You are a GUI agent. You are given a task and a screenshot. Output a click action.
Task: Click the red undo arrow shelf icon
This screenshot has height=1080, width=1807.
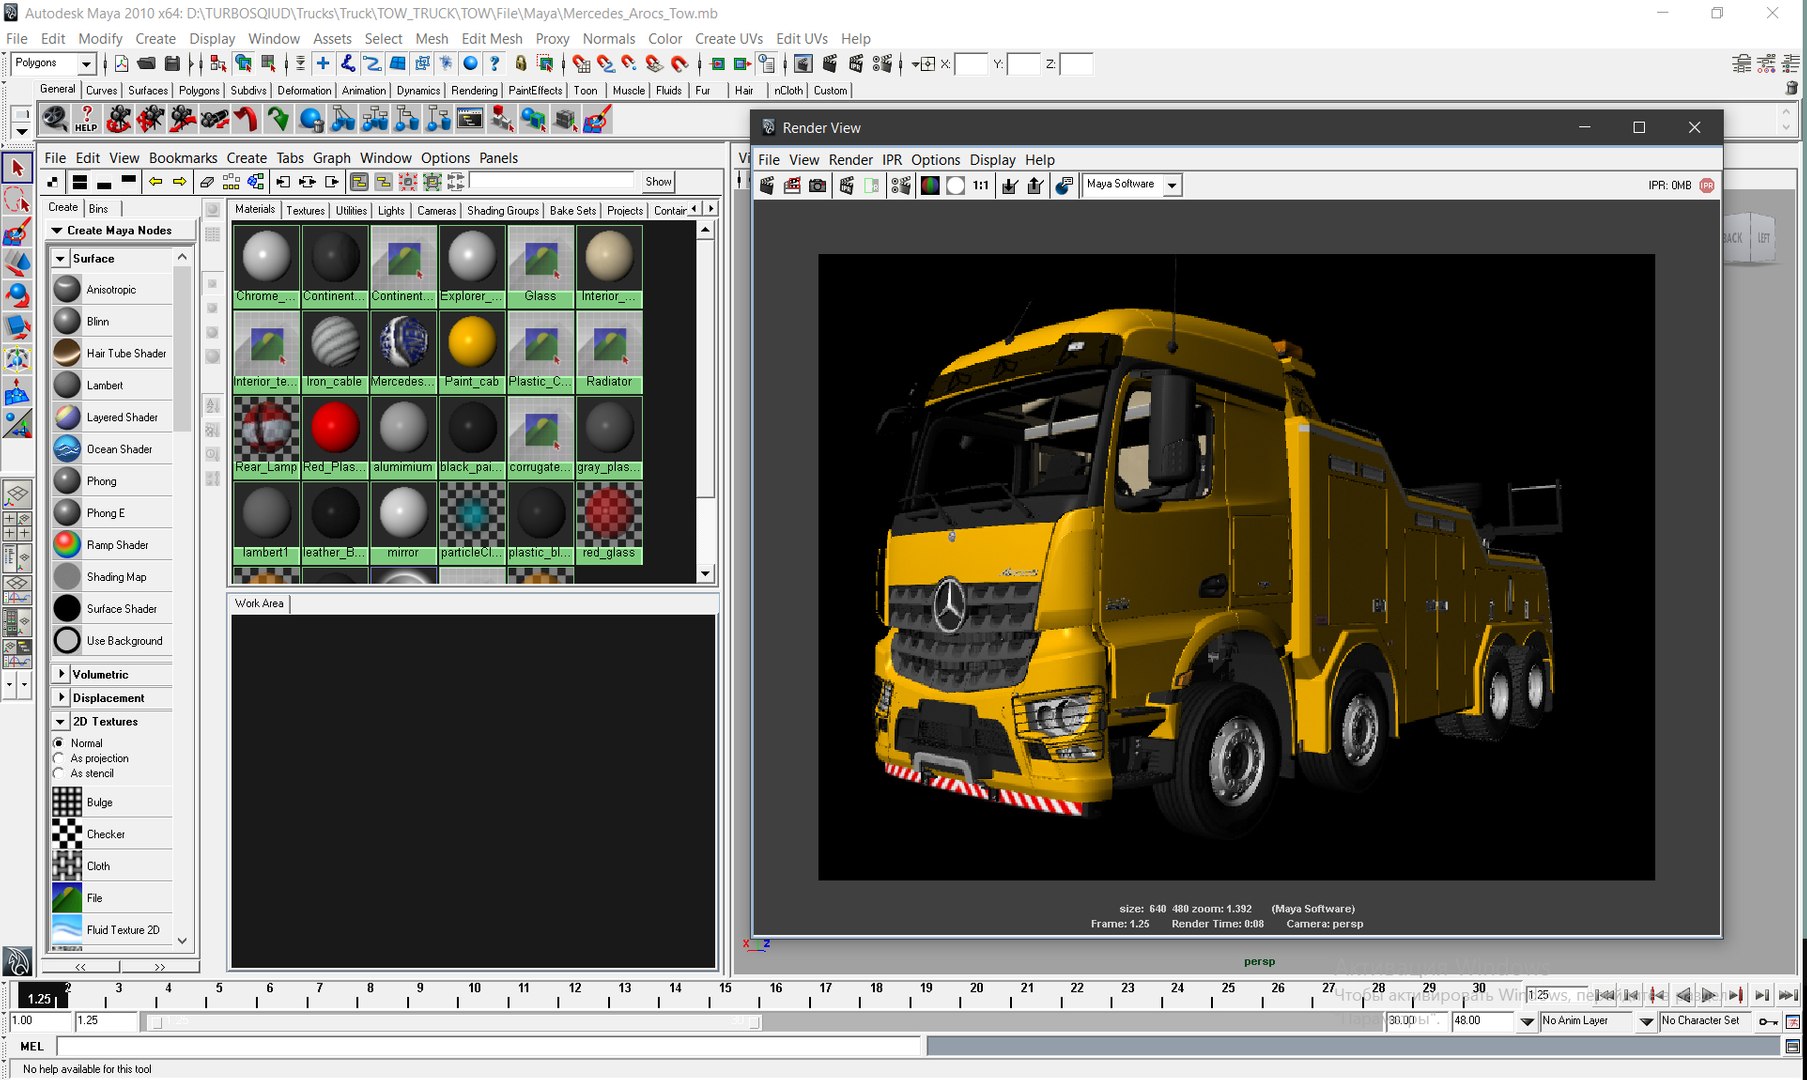pos(246,120)
